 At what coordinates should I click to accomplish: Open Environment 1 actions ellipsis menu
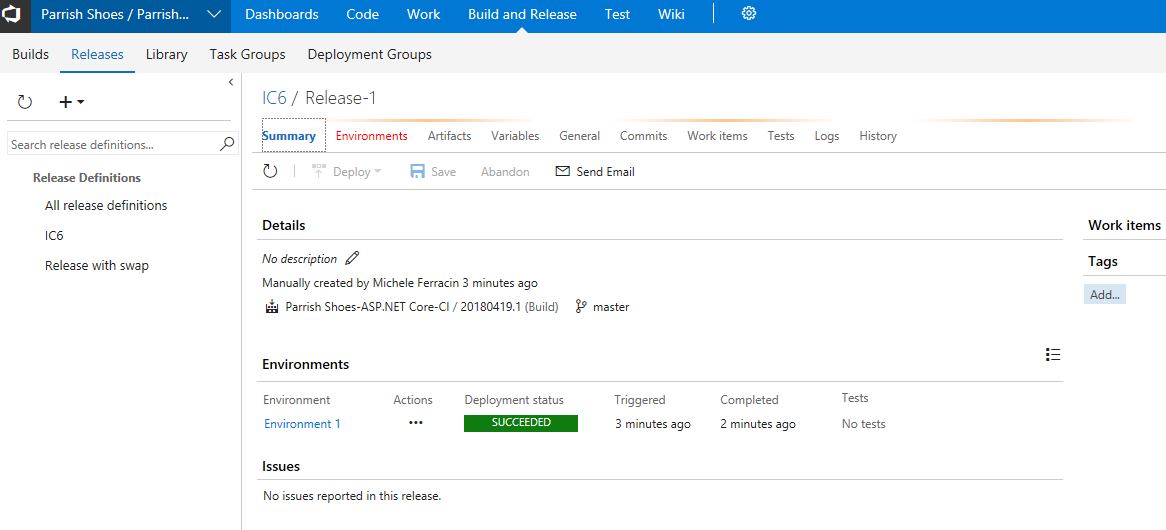click(416, 423)
